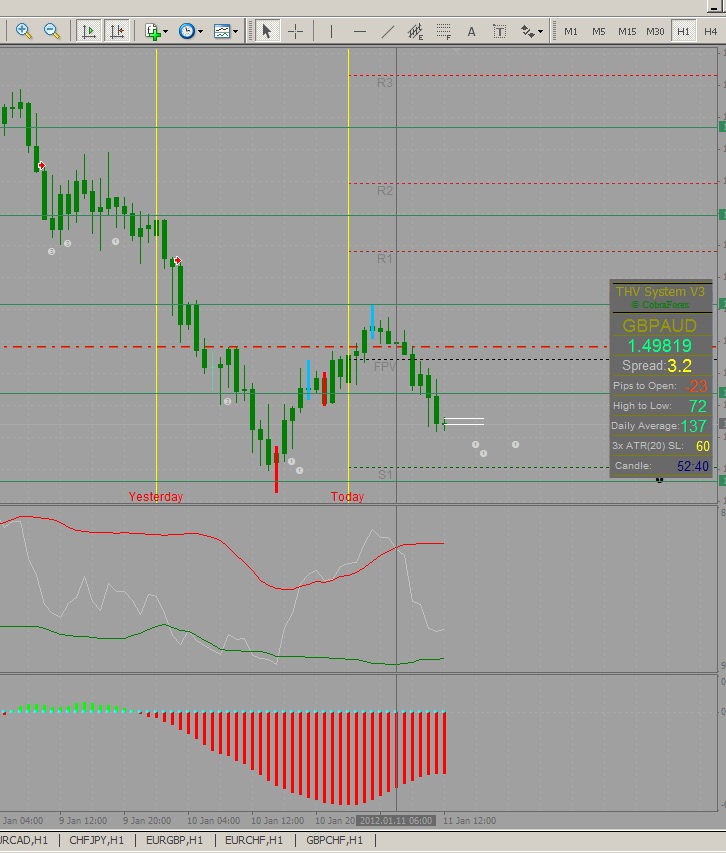Select the standard cursor tool
726x853 pixels.
click(x=266, y=31)
